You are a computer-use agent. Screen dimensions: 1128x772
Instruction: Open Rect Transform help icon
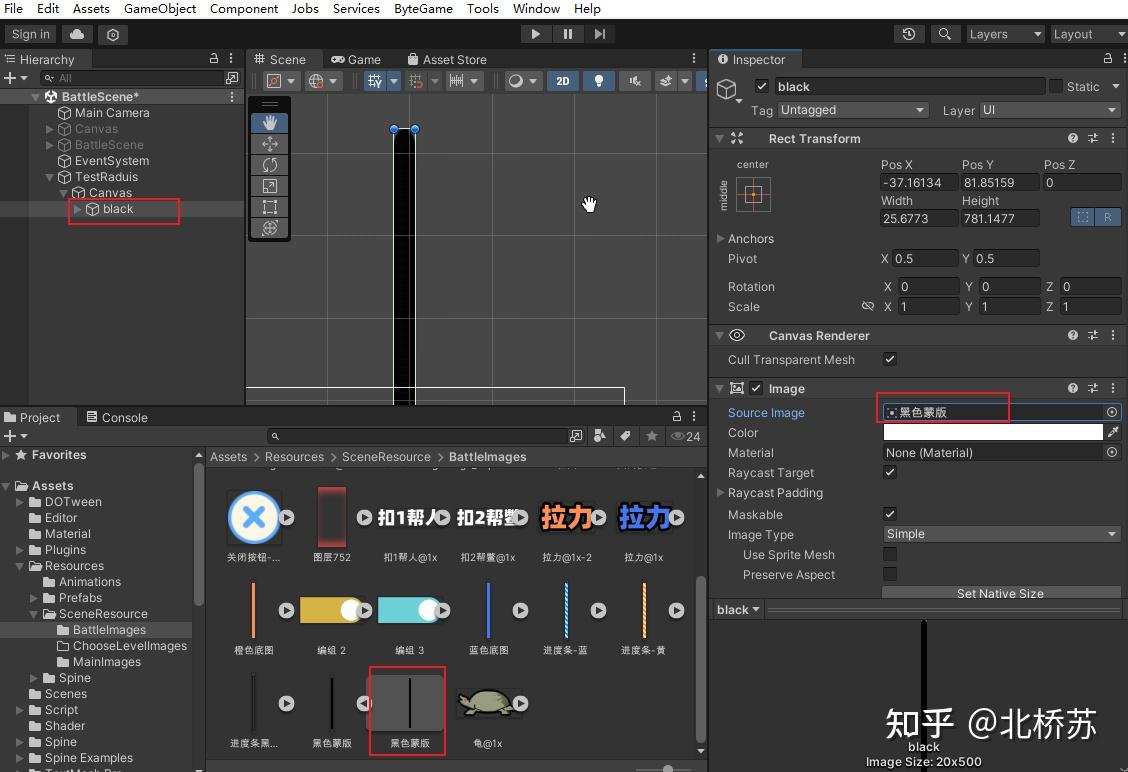(x=1073, y=138)
